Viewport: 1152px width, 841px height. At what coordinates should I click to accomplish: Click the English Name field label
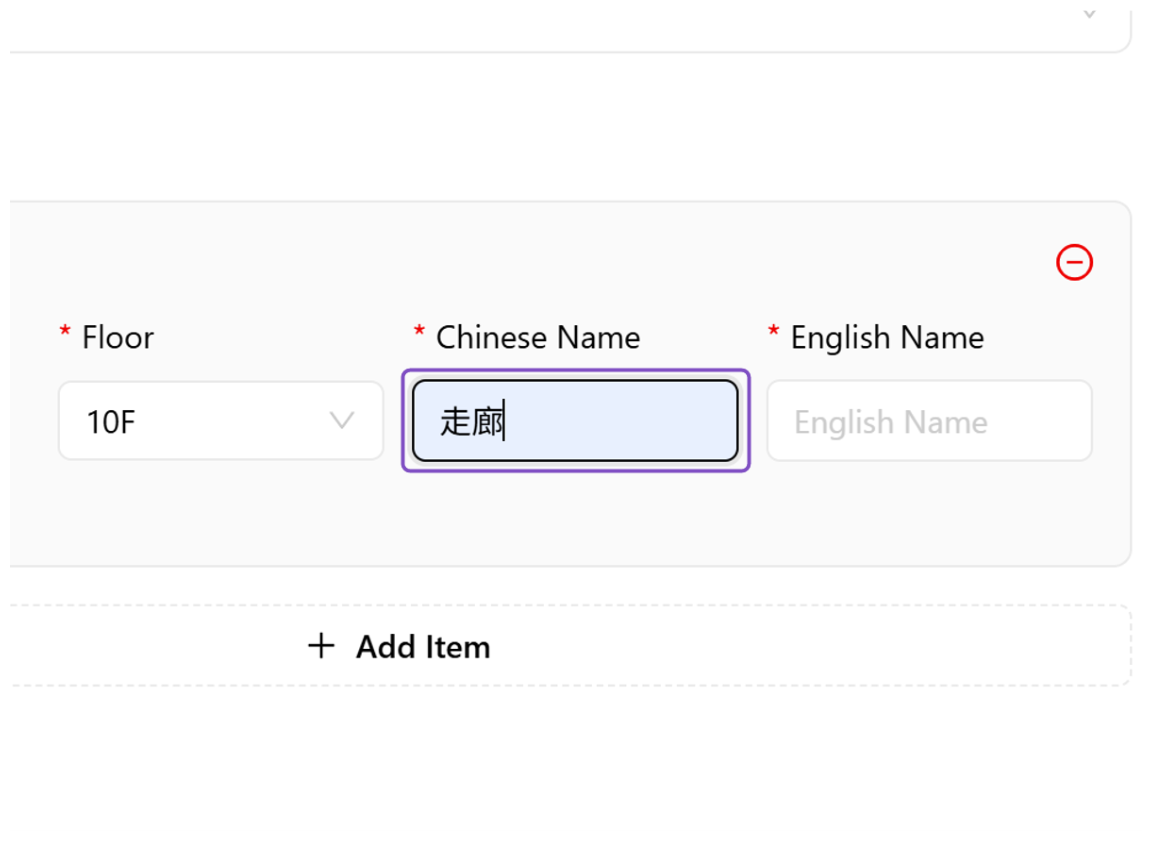click(x=887, y=338)
